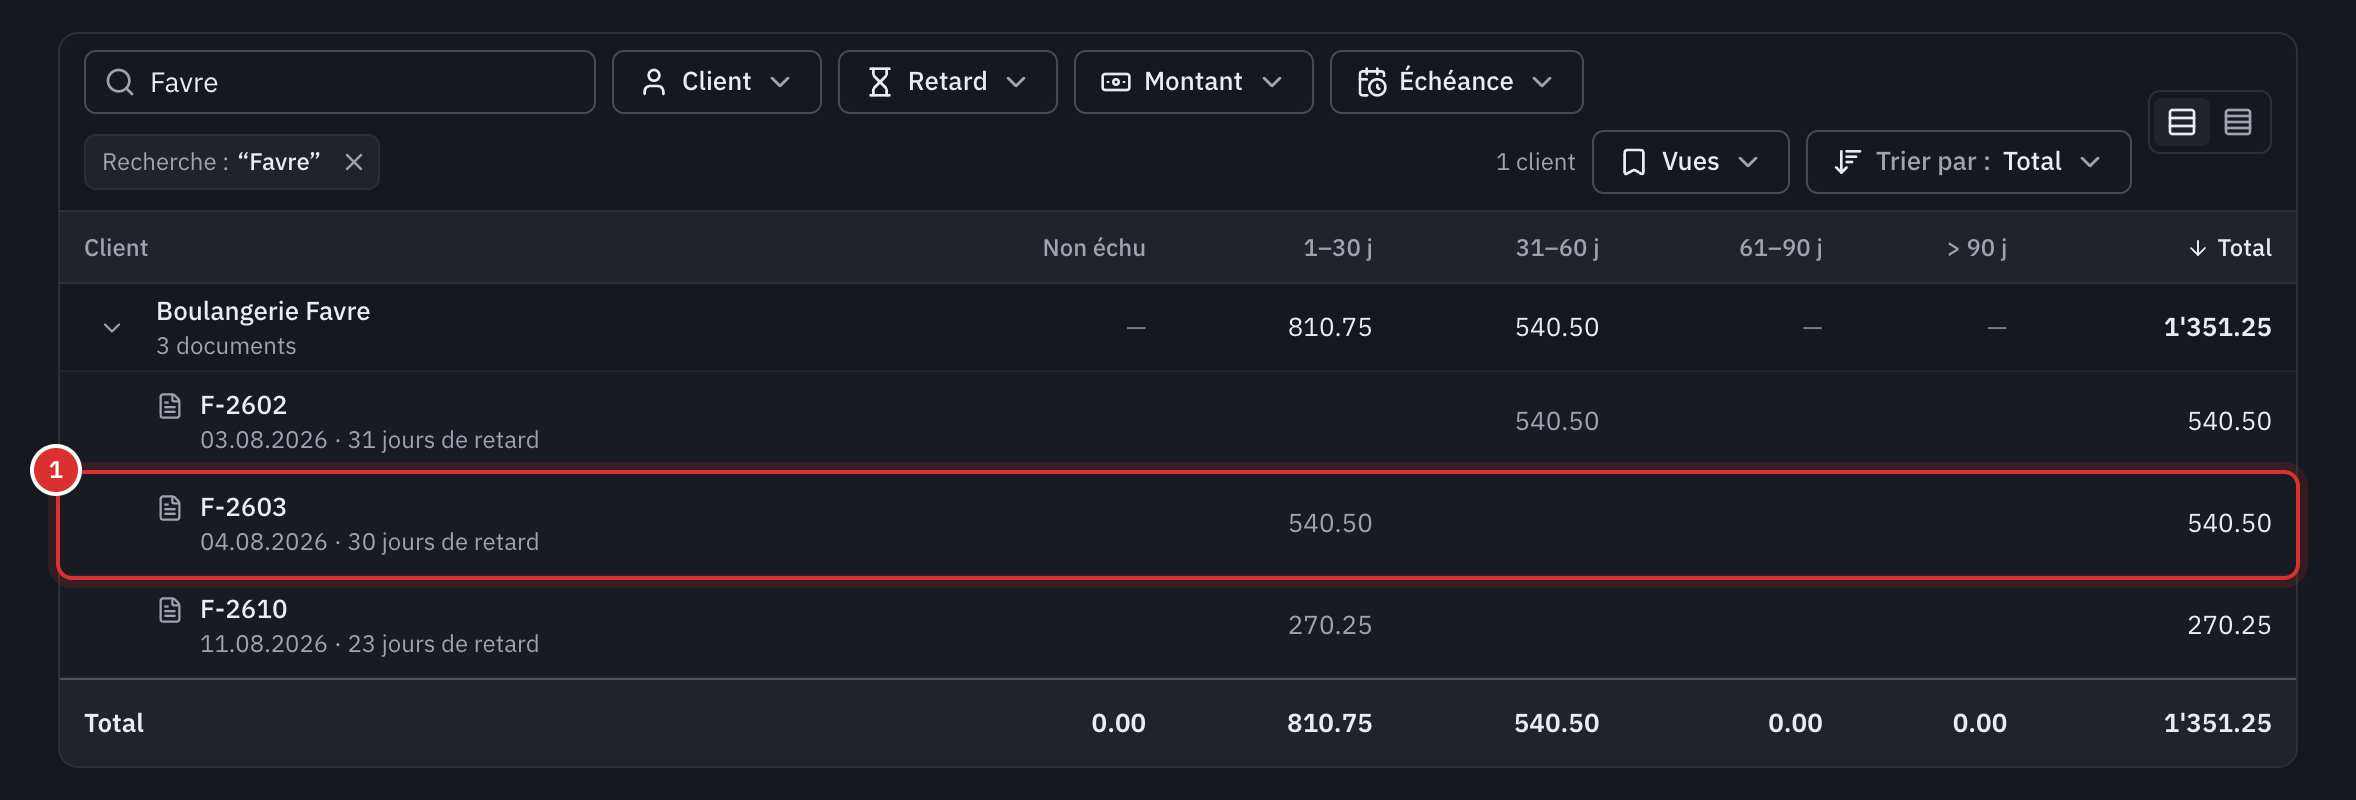Click the document icon for F-2602
The image size is (2356, 800).
pos(170,406)
